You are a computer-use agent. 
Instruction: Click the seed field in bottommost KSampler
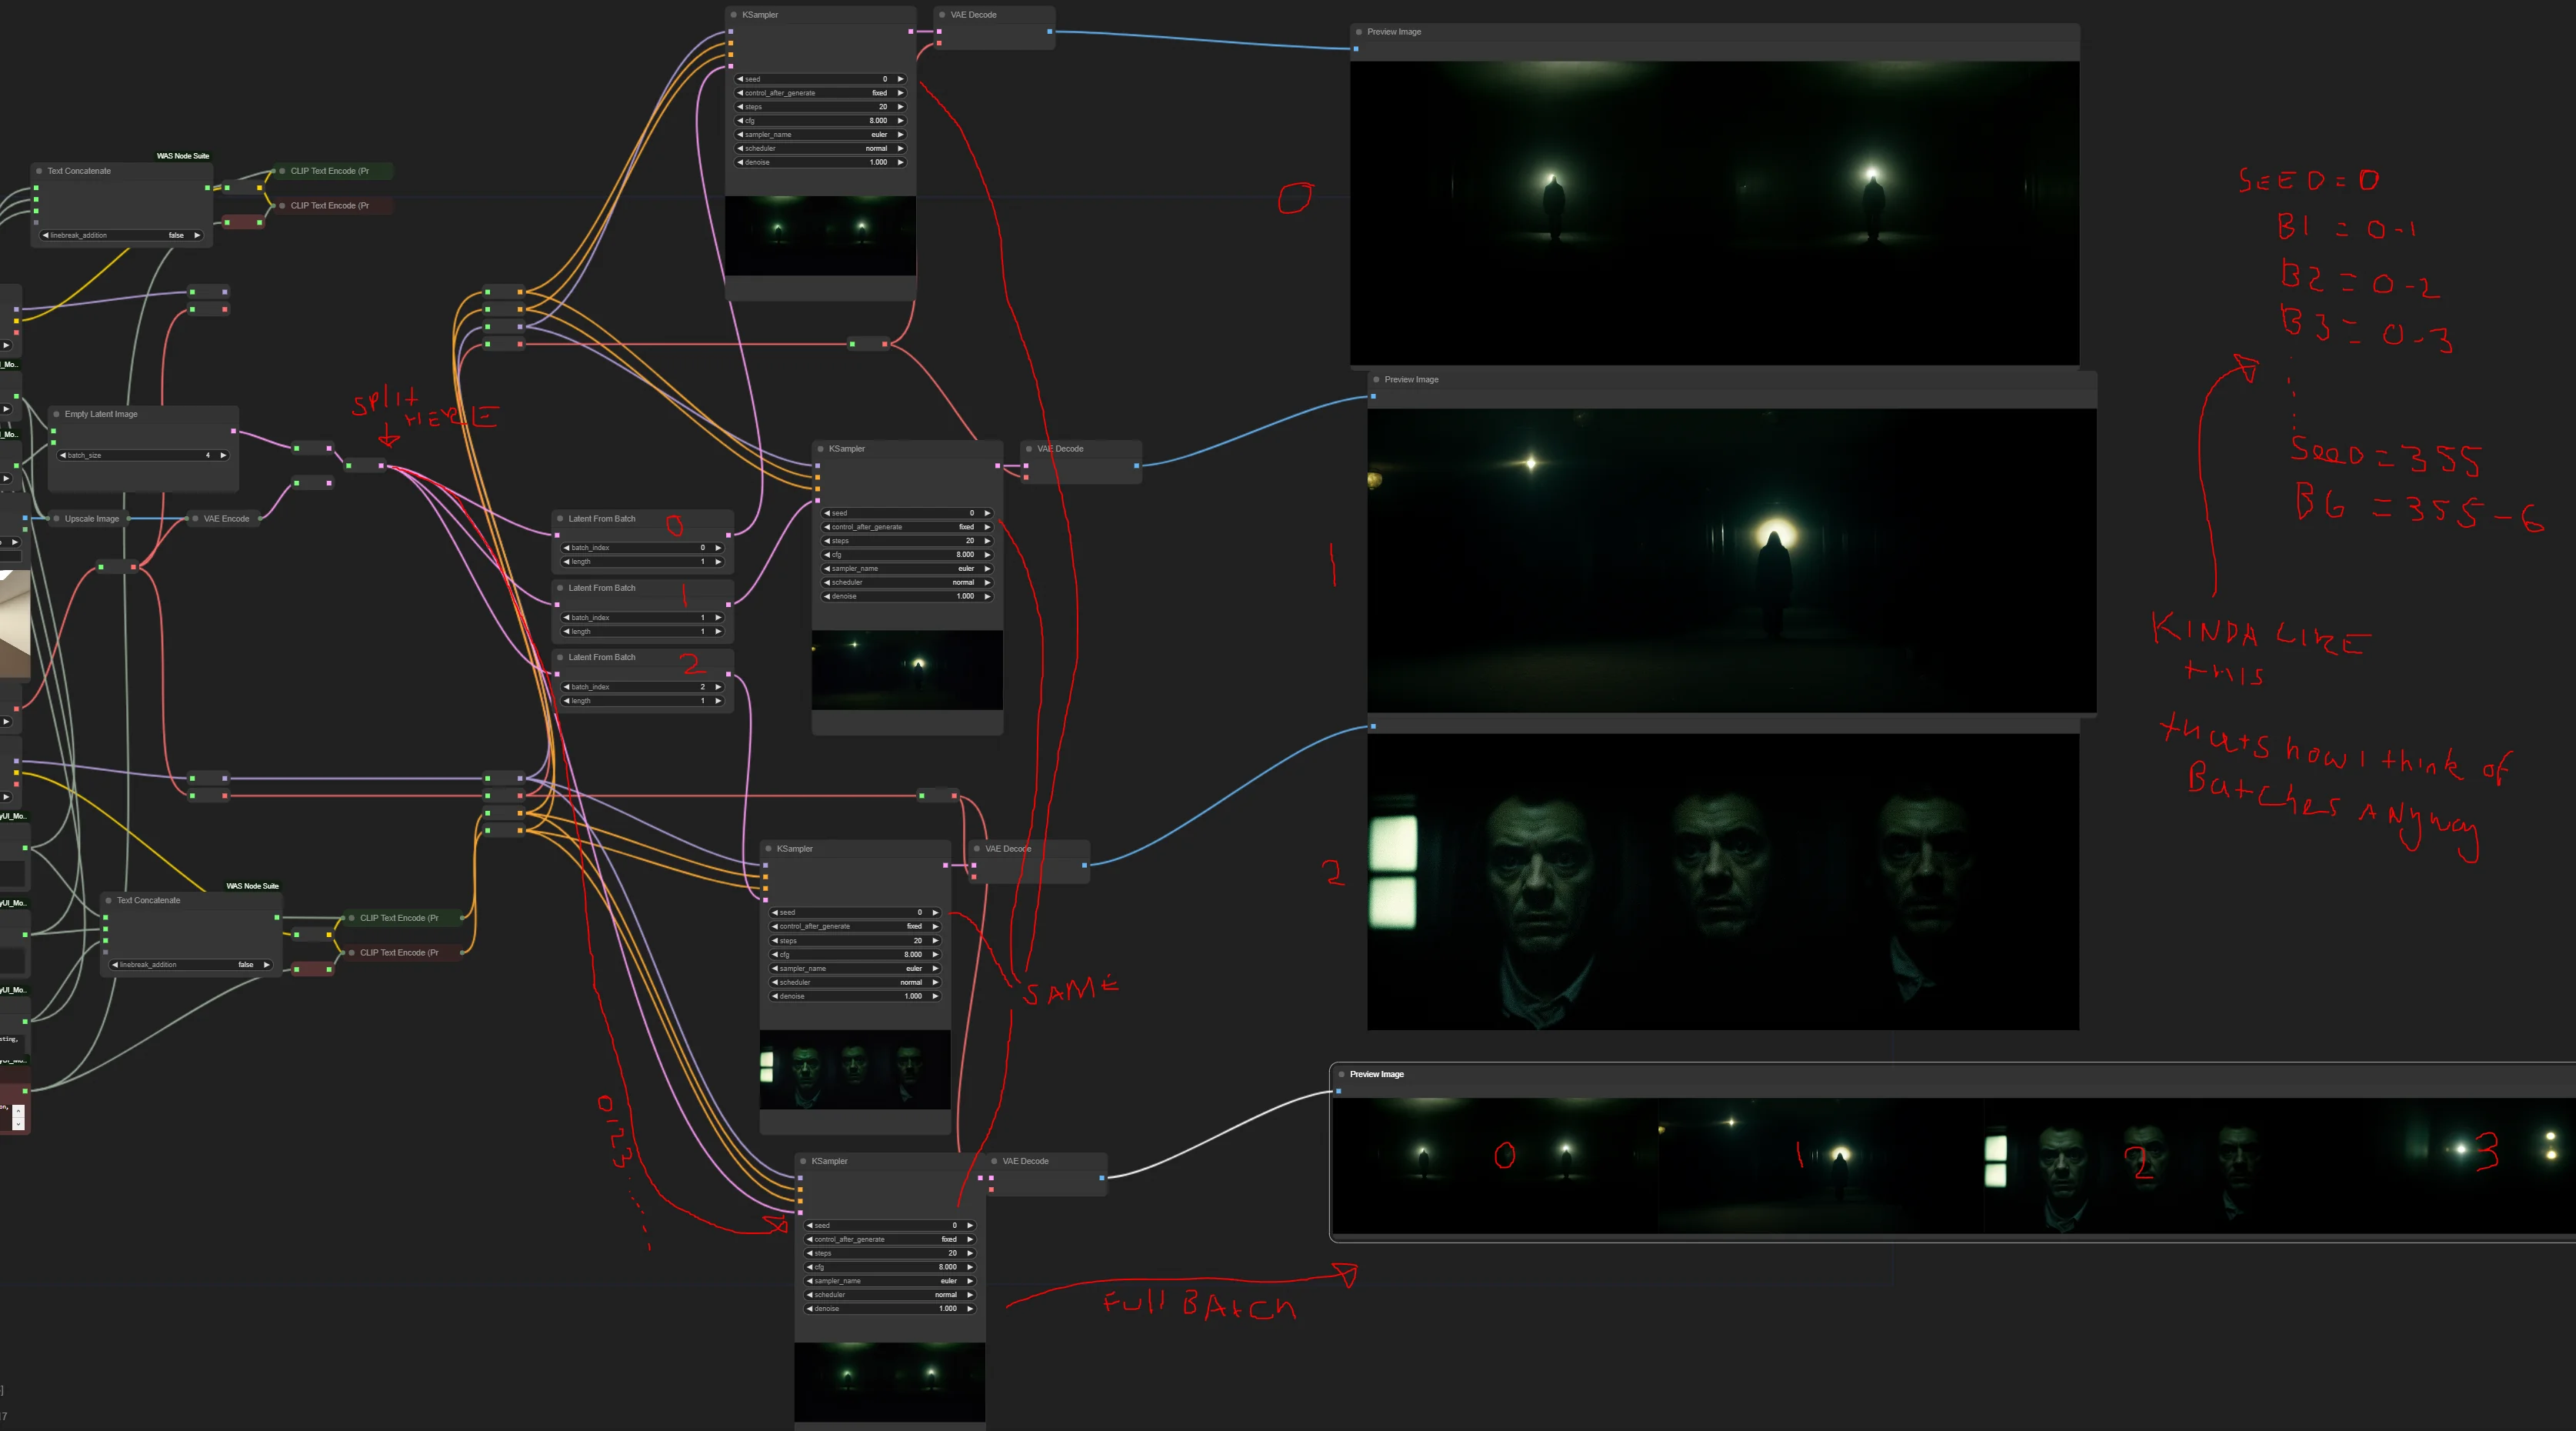click(x=890, y=1225)
